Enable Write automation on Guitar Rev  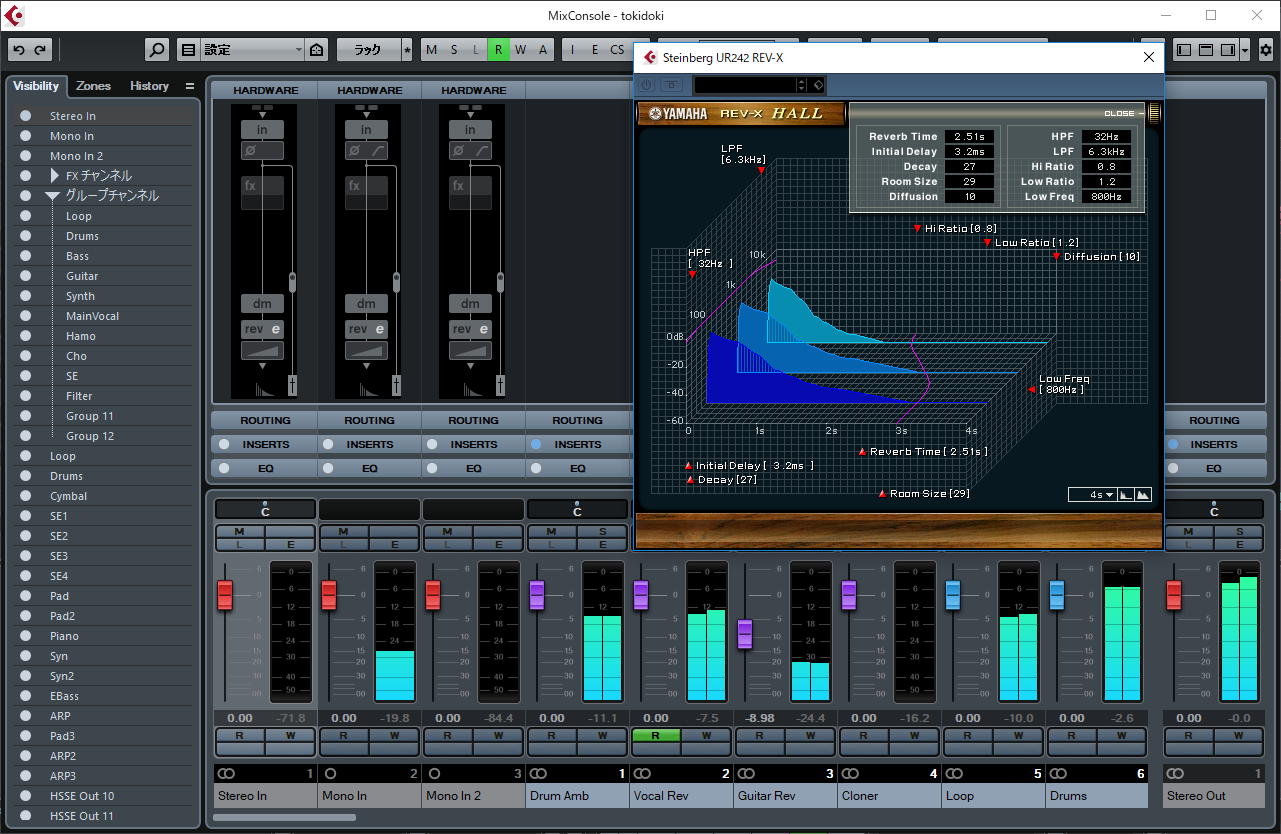tap(810, 735)
